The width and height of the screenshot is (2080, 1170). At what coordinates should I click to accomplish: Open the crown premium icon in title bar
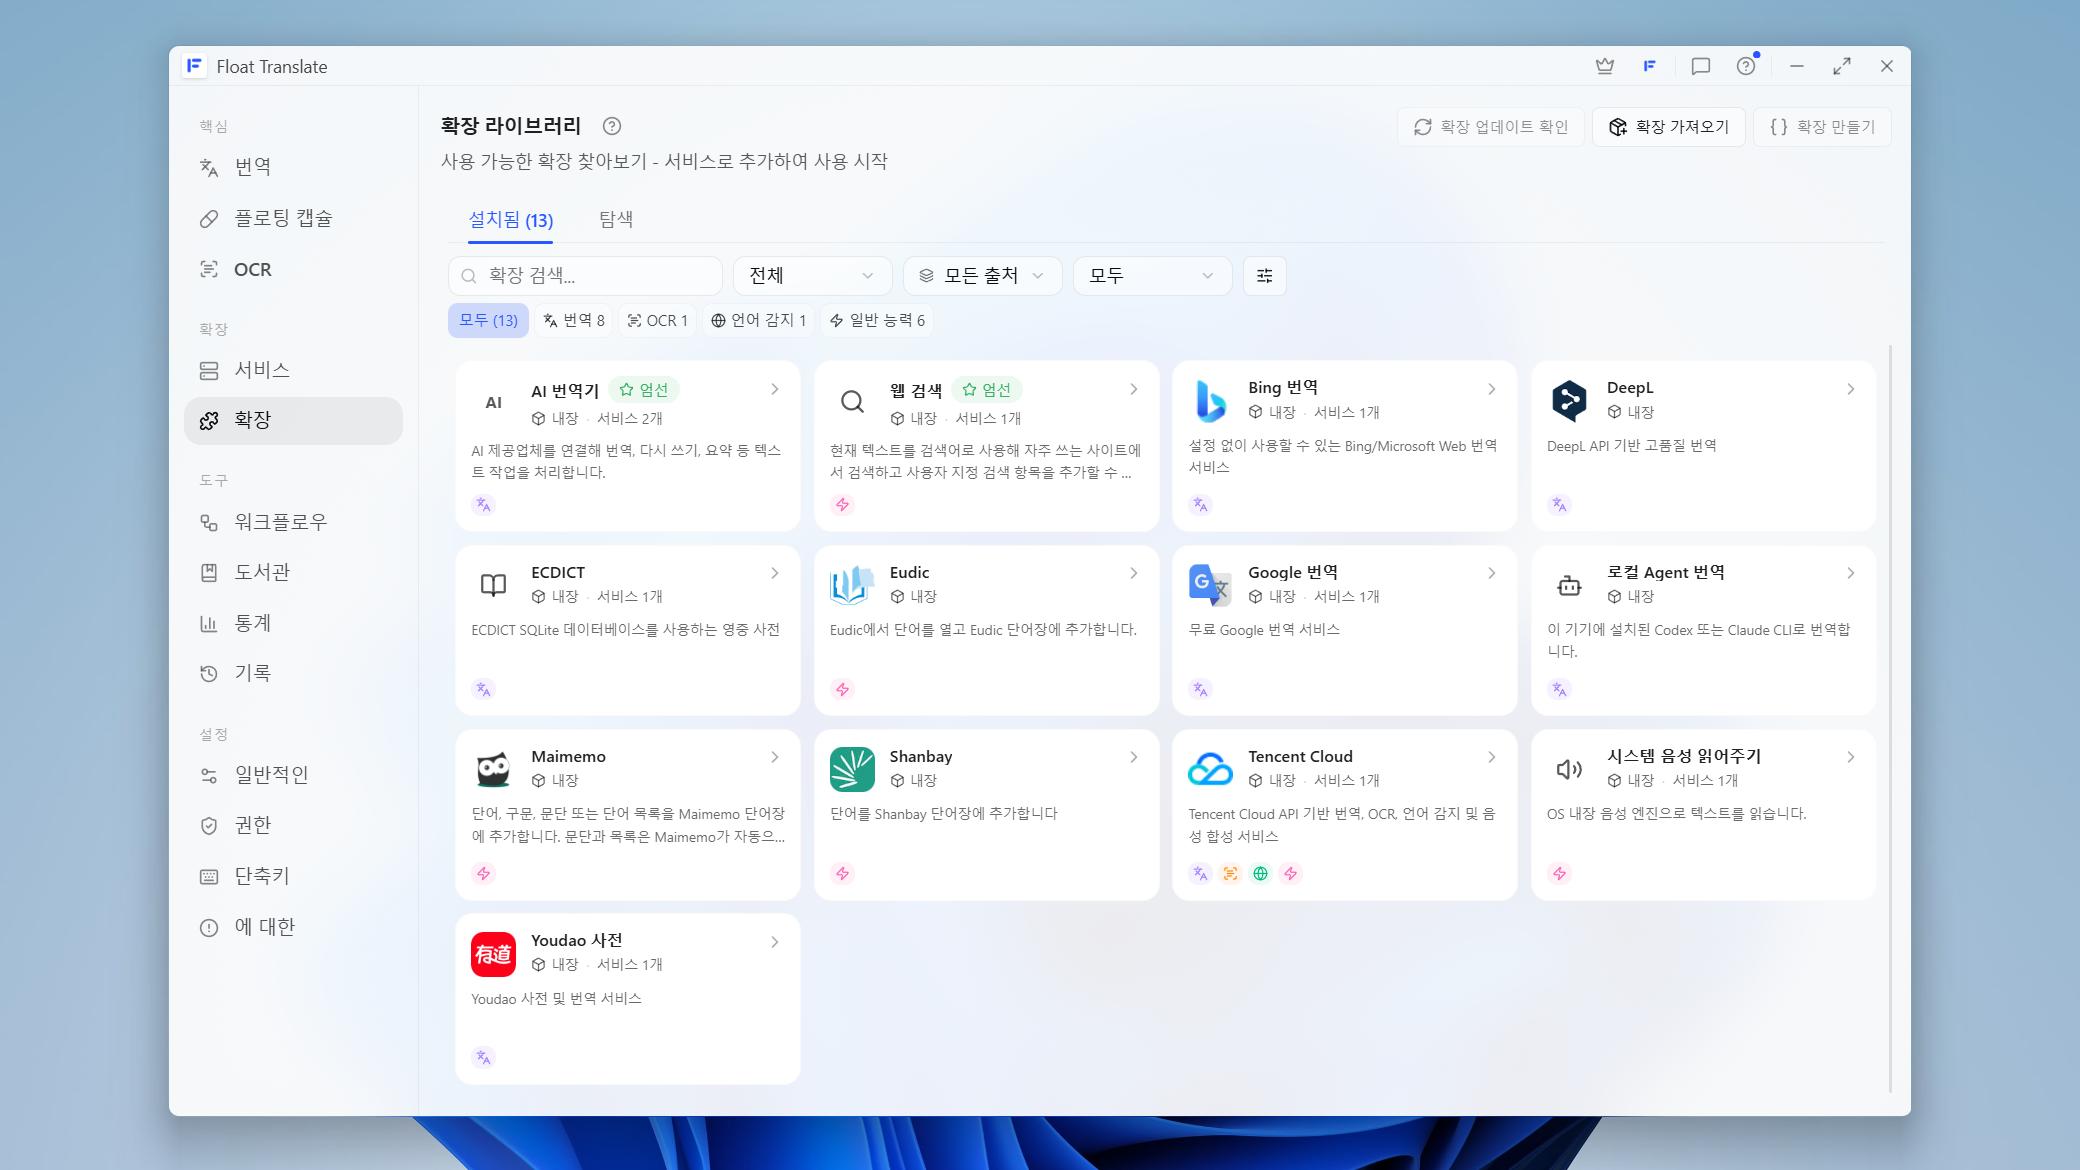point(1605,66)
